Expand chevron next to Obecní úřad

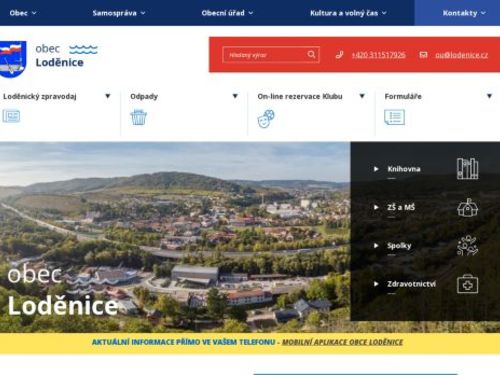click(x=251, y=13)
